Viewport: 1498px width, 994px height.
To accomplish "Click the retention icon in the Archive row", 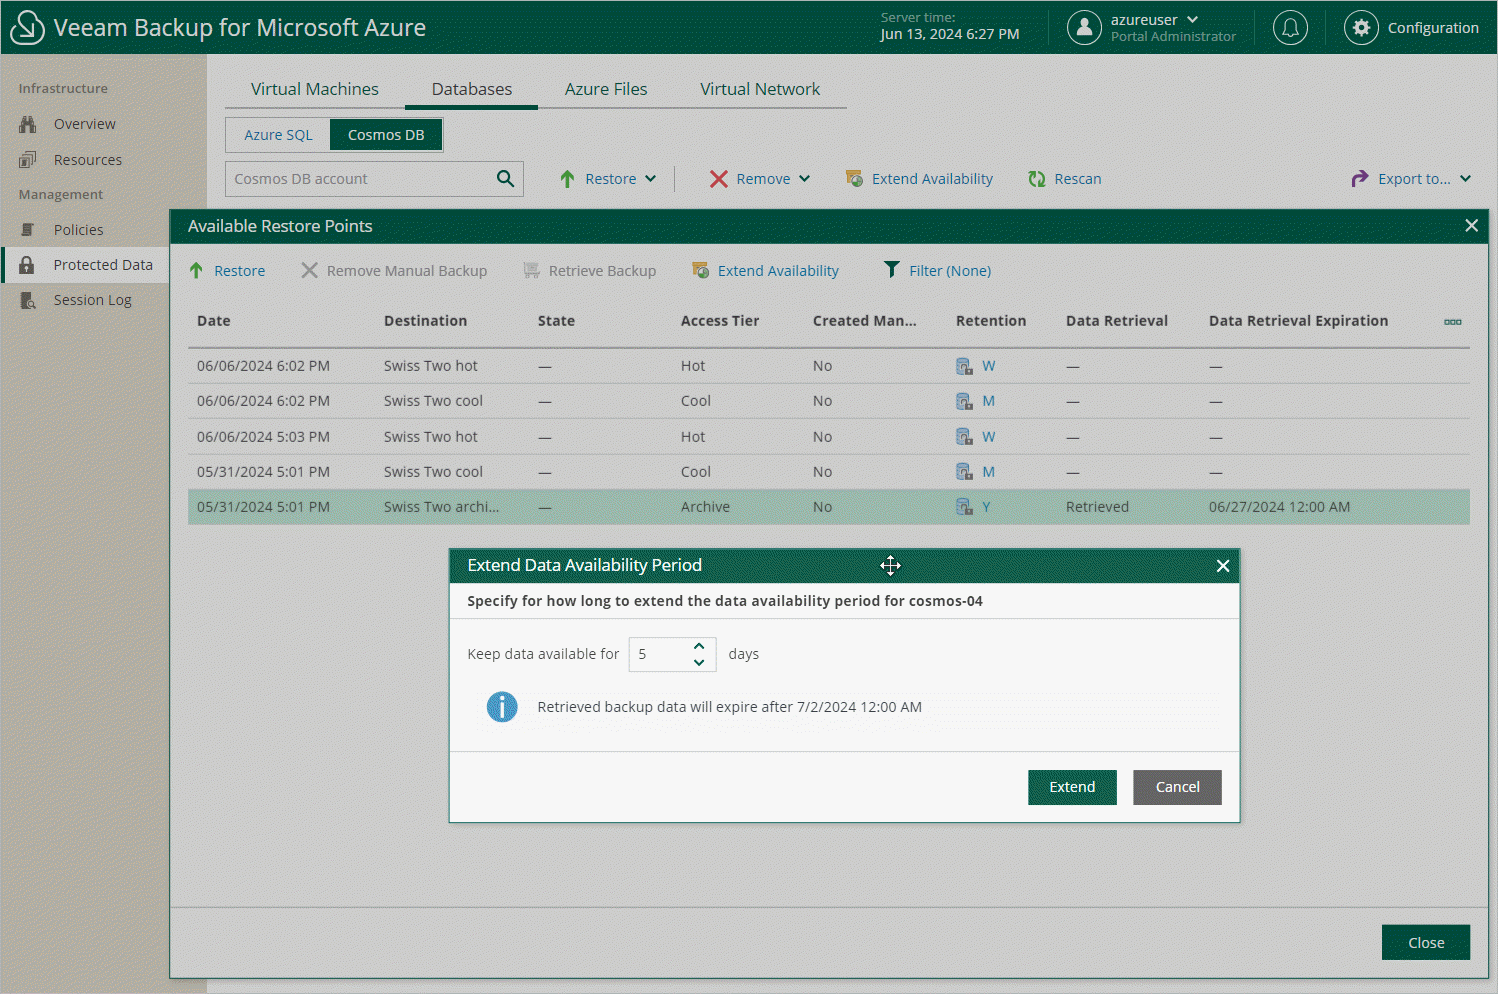I will [964, 507].
